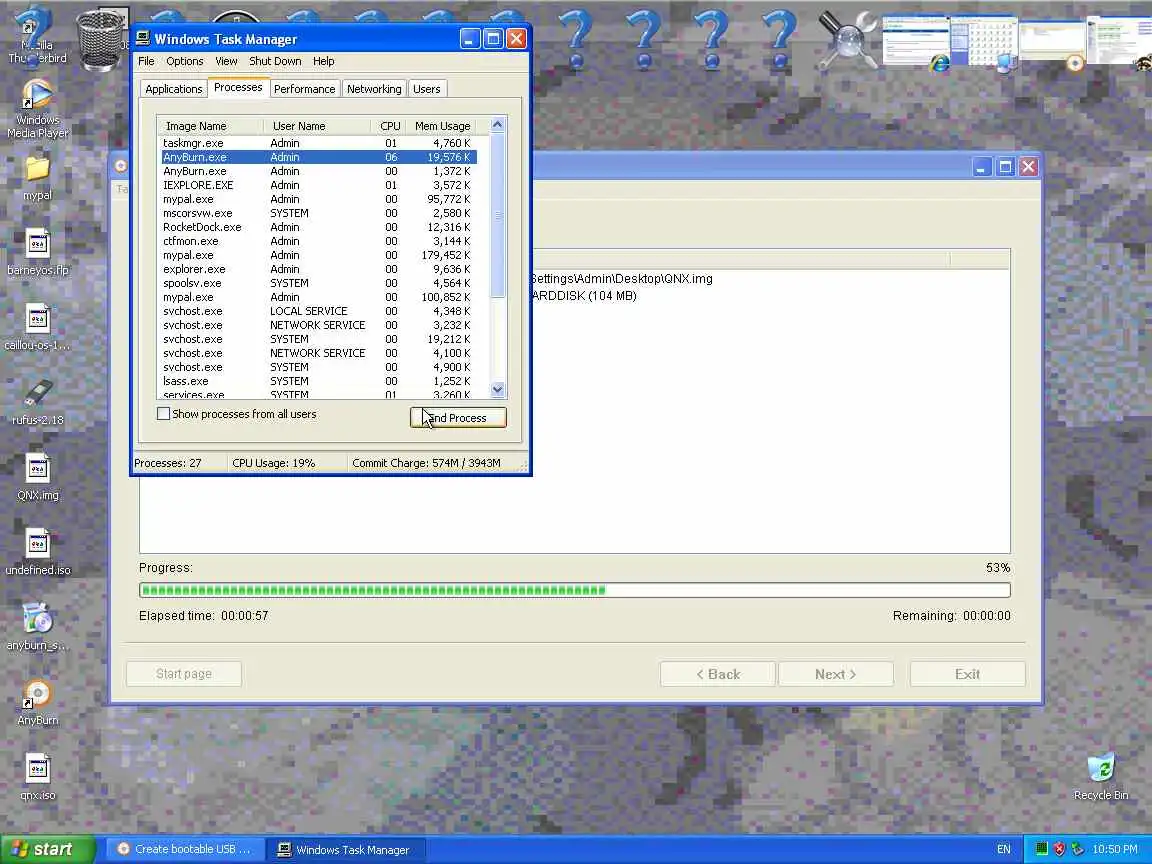Switch to the Users tab
The image size is (1152, 864).
(427, 89)
